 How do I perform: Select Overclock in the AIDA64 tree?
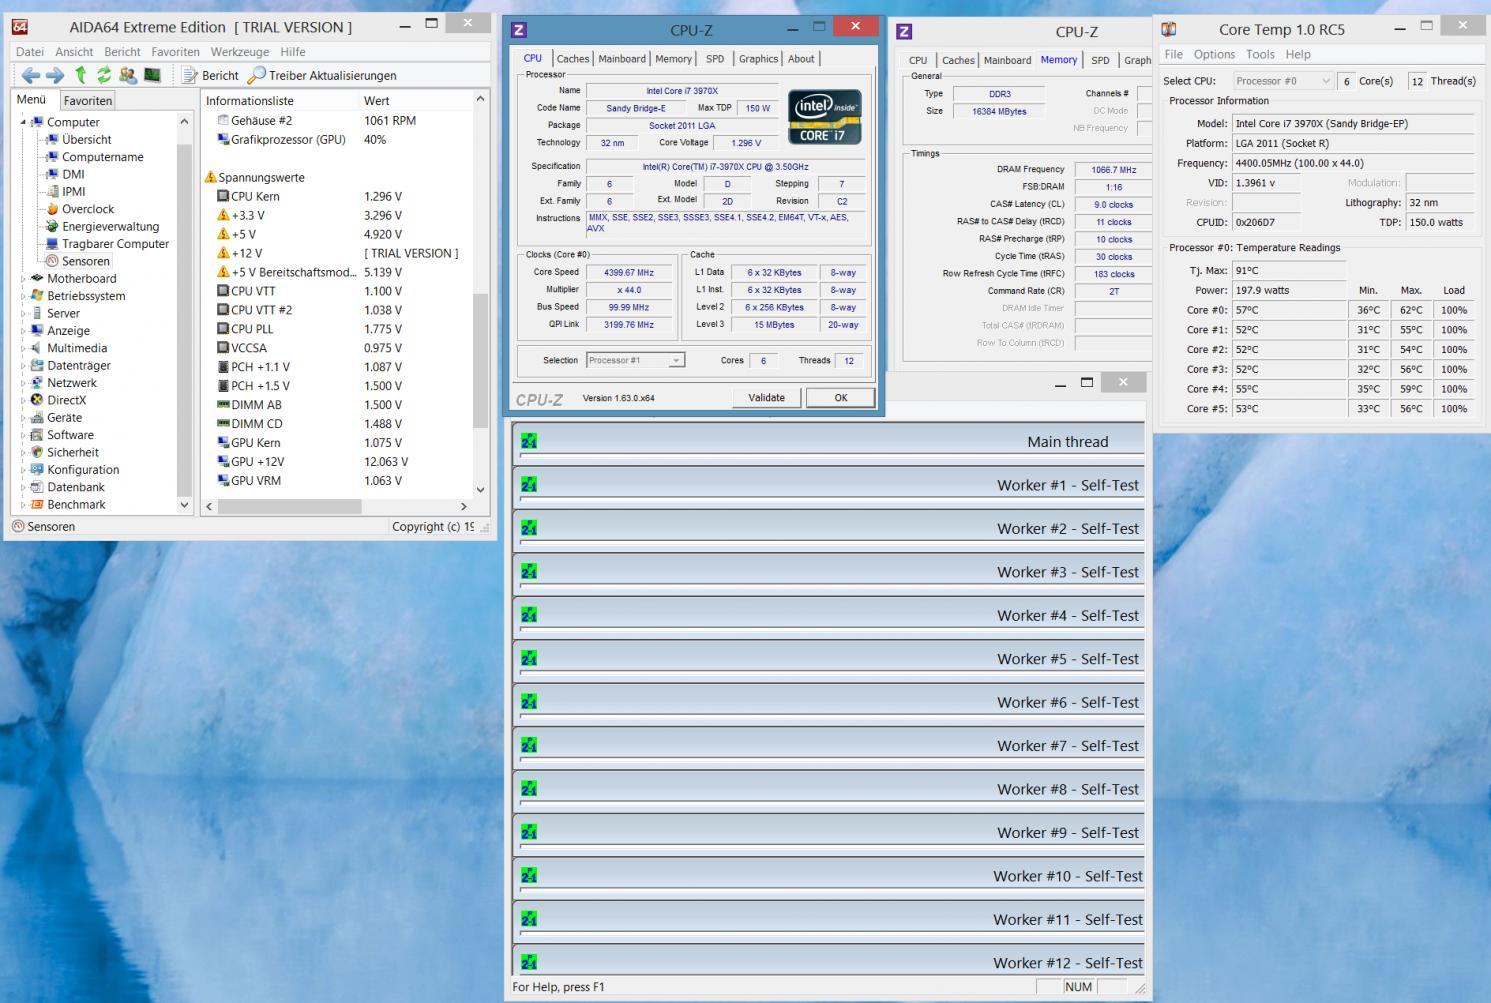tap(88, 209)
